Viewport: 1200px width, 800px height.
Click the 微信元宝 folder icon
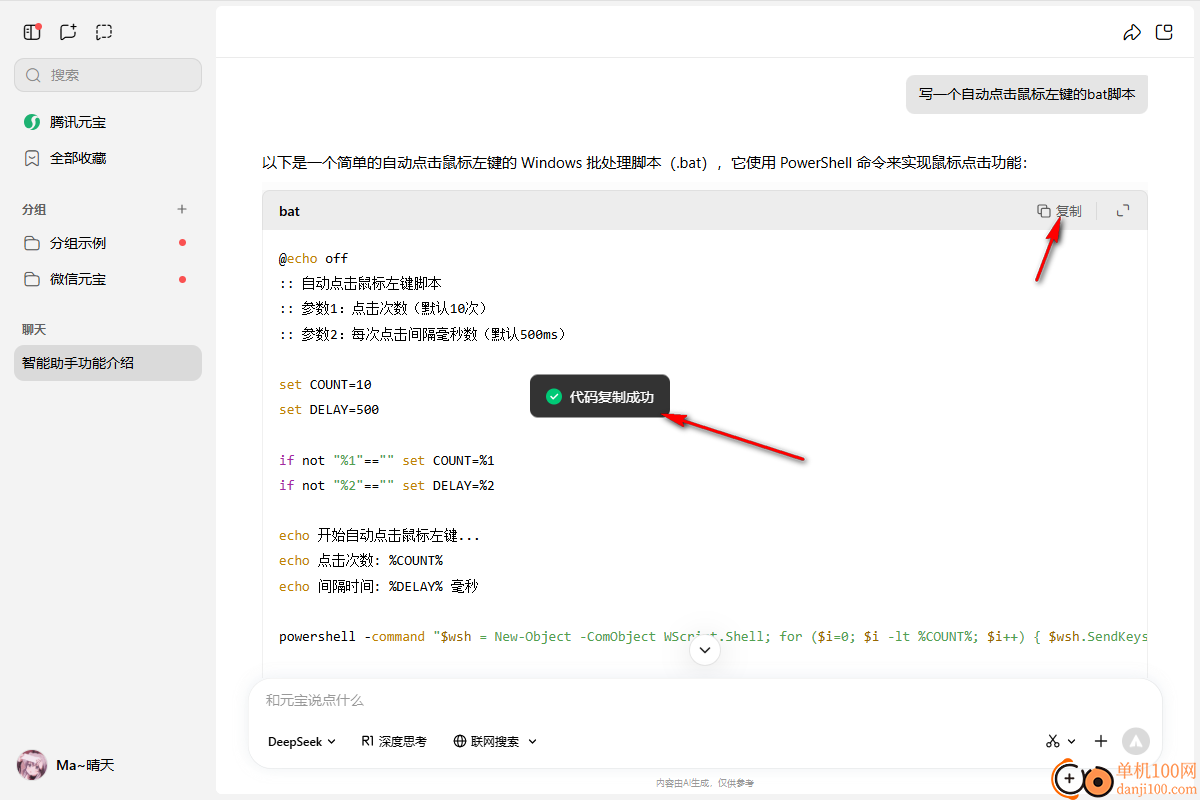(x=32, y=279)
